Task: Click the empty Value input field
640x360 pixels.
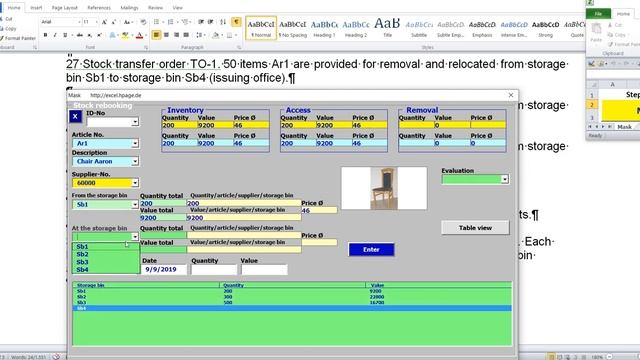Action: click(x=264, y=269)
